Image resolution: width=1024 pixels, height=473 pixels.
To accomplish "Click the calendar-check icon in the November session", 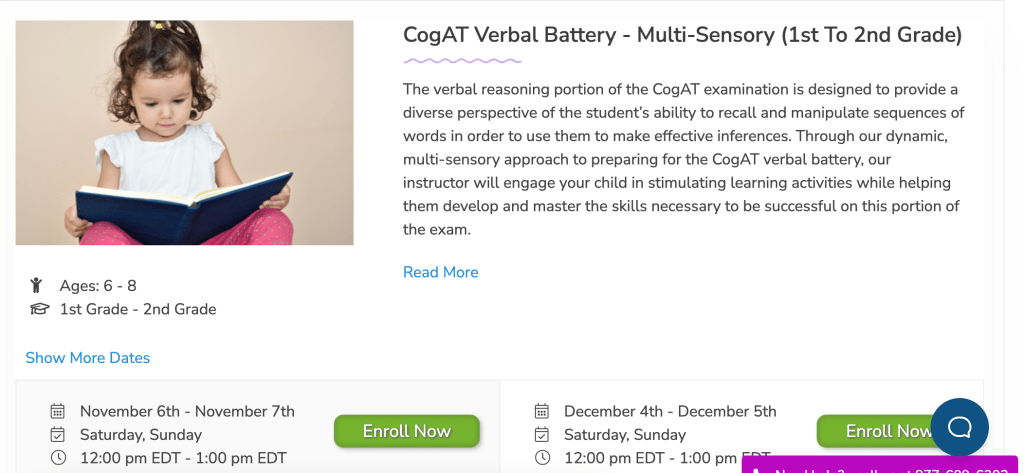I will pos(58,435).
